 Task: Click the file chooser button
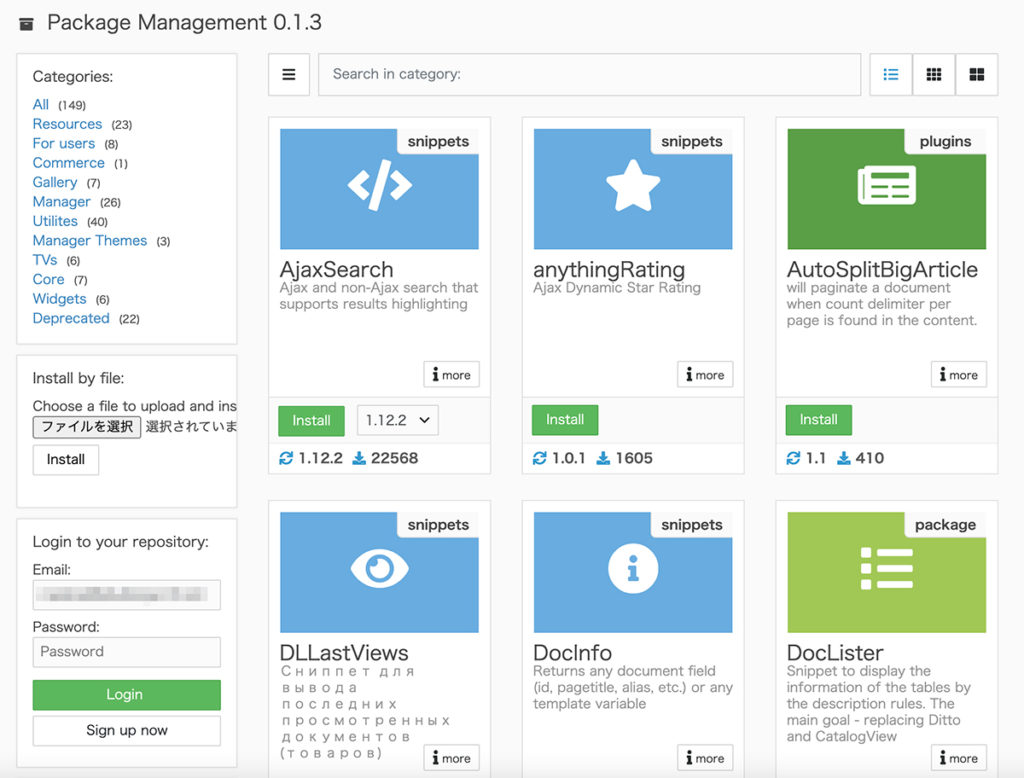tap(87, 427)
